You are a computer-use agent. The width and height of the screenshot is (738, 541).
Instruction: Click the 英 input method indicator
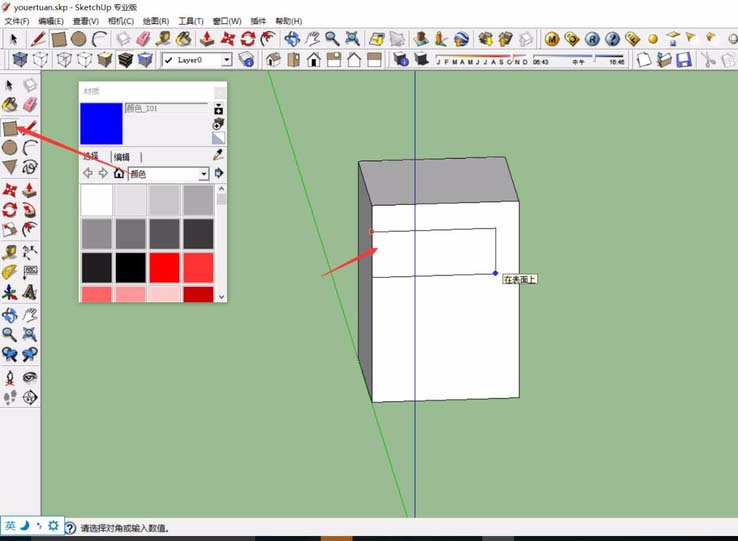(x=10, y=526)
